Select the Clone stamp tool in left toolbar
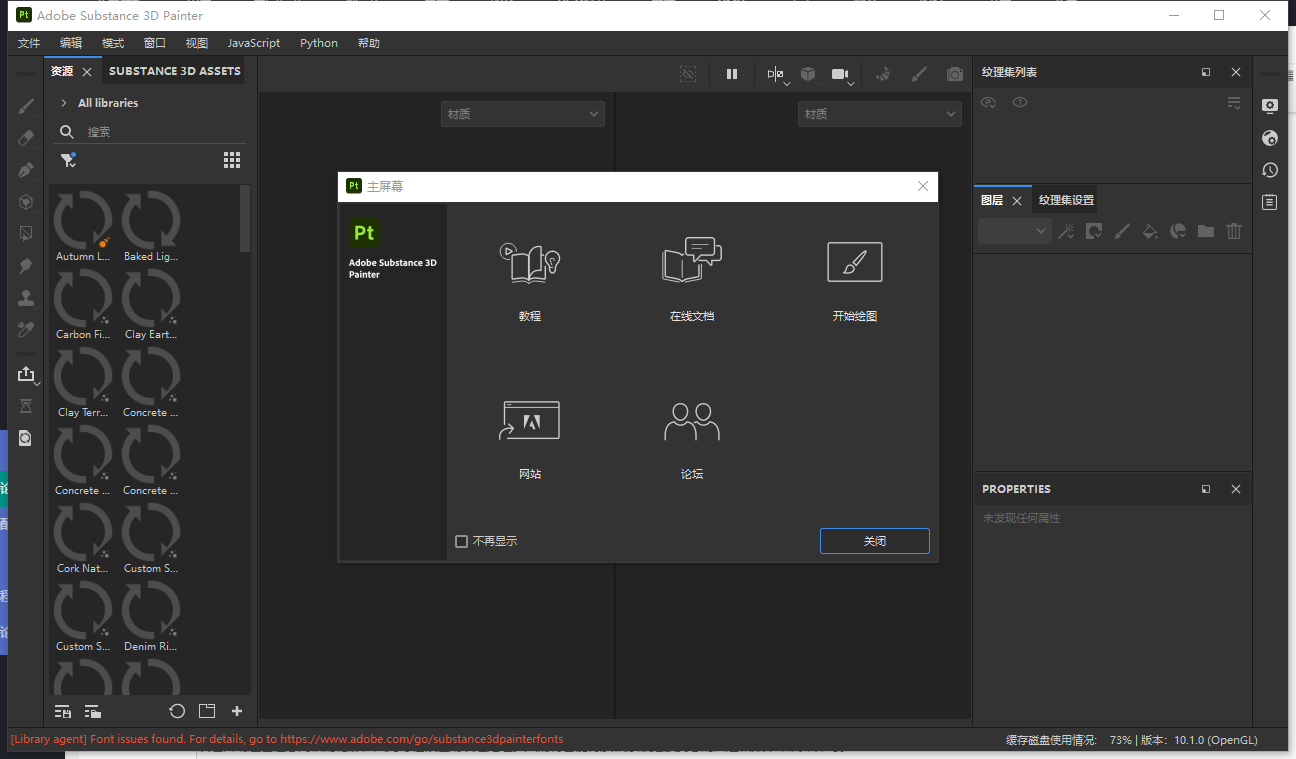The image size is (1296, 759). point(26,298)
